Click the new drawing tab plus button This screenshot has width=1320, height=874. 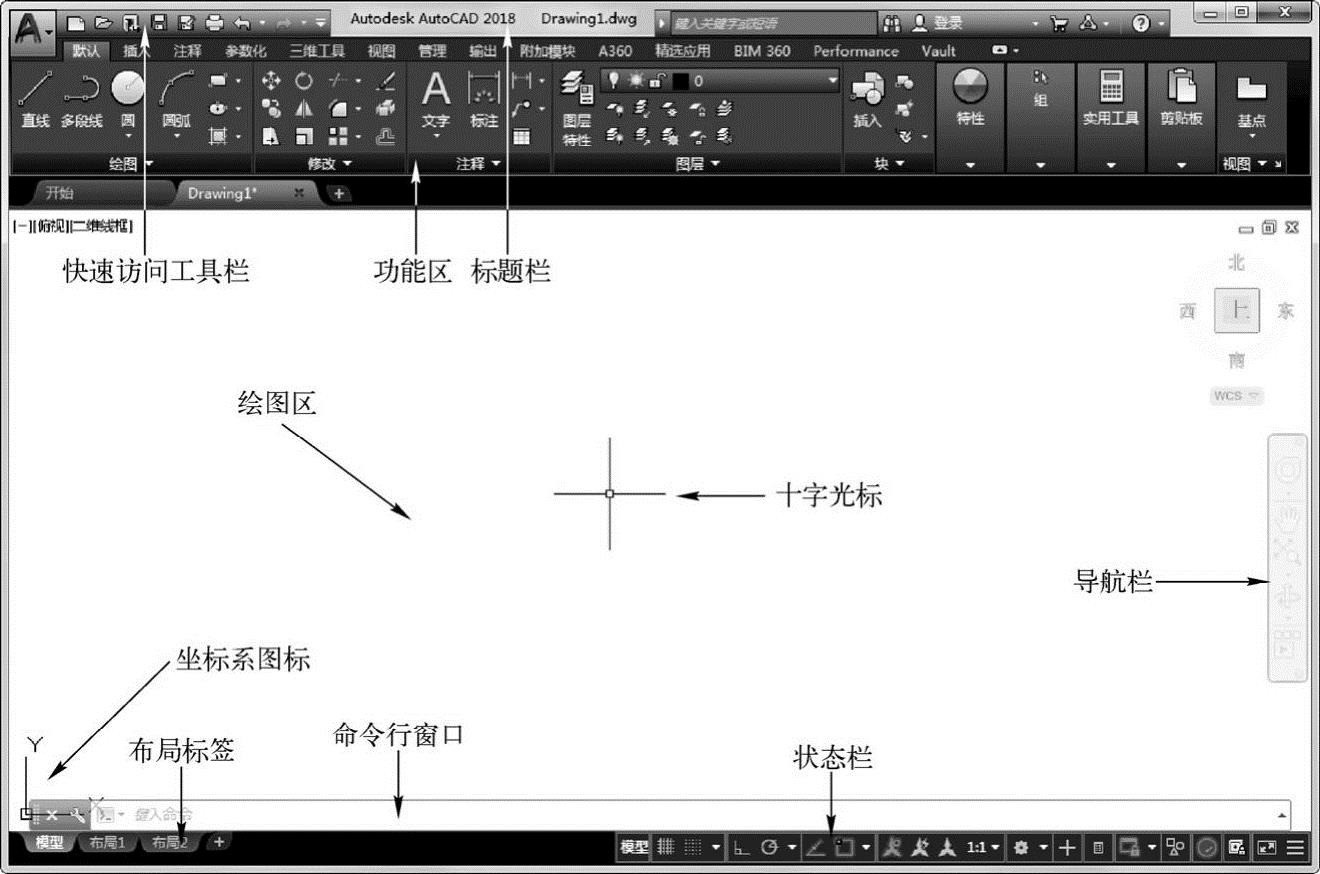click(x=338, y=193)
